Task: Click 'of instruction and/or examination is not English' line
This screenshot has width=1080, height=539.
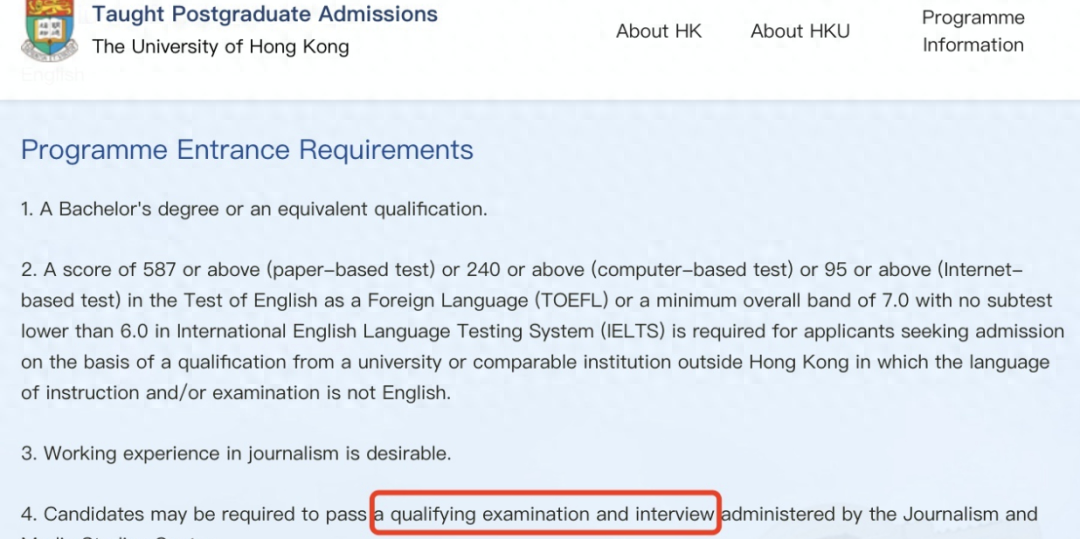Action: [236, 392]
